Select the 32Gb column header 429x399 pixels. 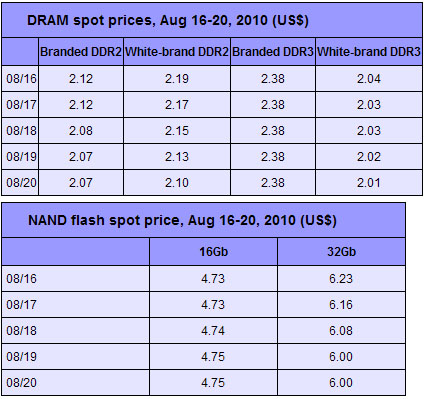click(341, 252)
